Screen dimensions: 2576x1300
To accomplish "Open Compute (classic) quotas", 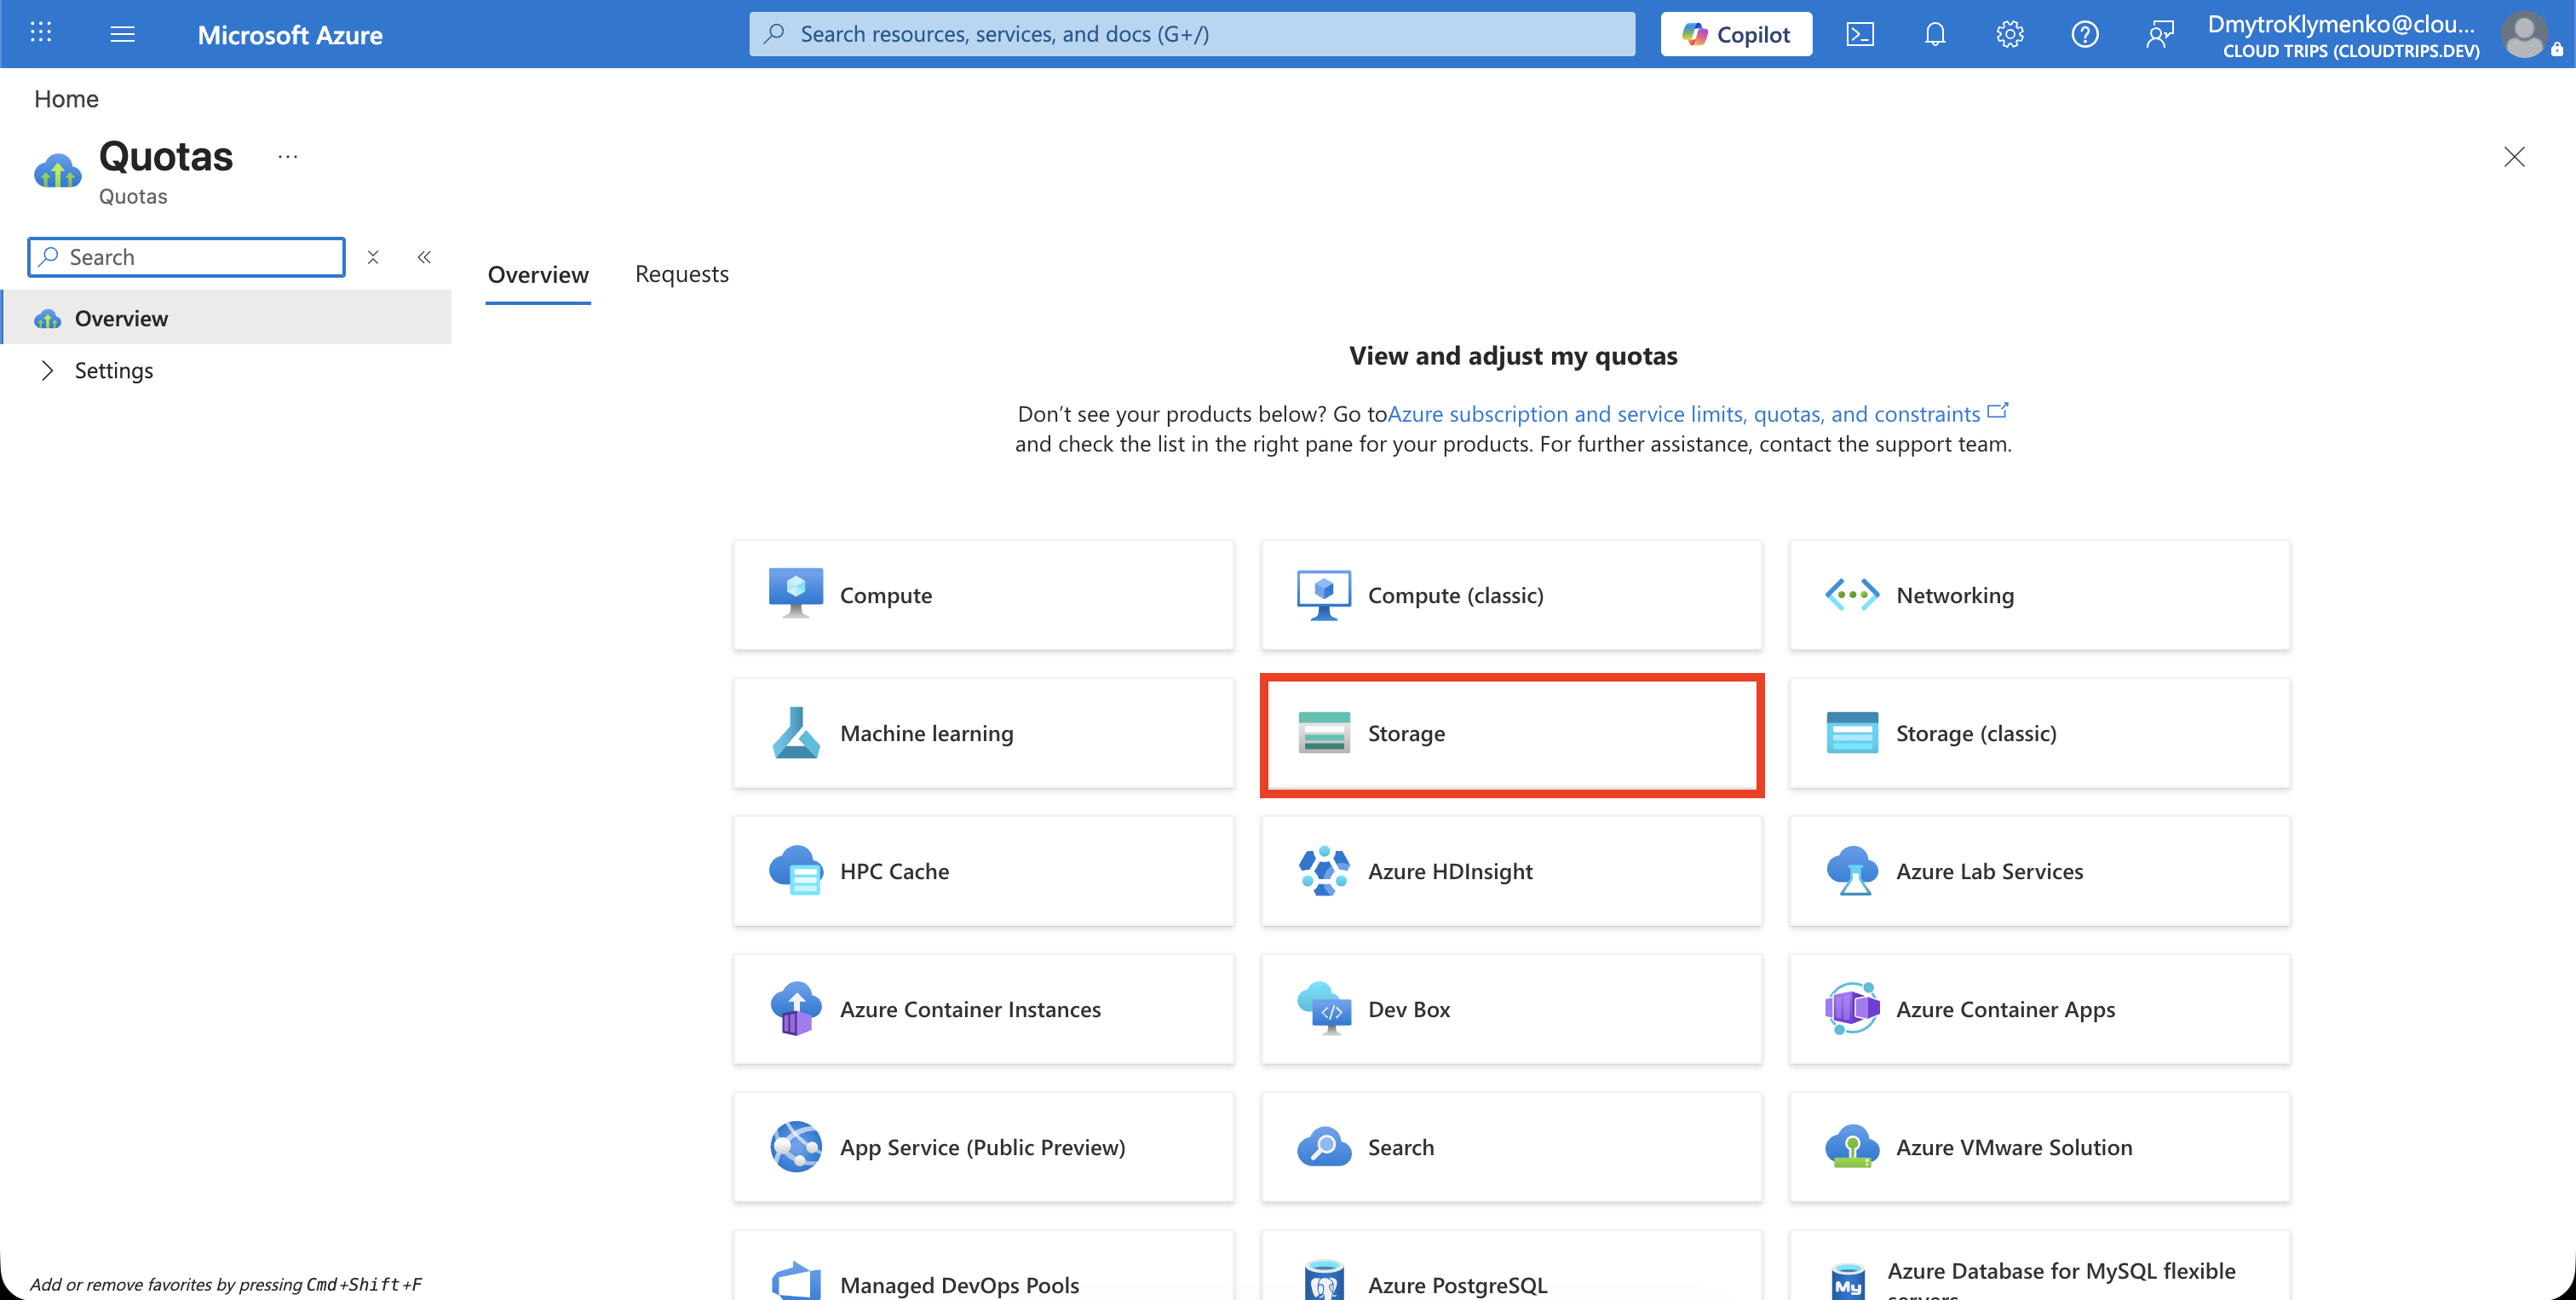I will (1511, 595).
